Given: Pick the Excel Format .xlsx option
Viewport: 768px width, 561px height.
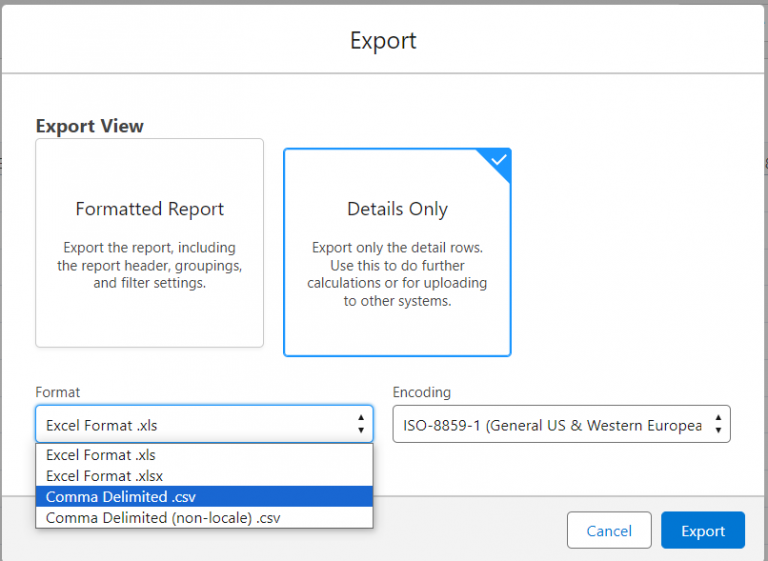Looking at the screenshot, I should pos(105,476).
